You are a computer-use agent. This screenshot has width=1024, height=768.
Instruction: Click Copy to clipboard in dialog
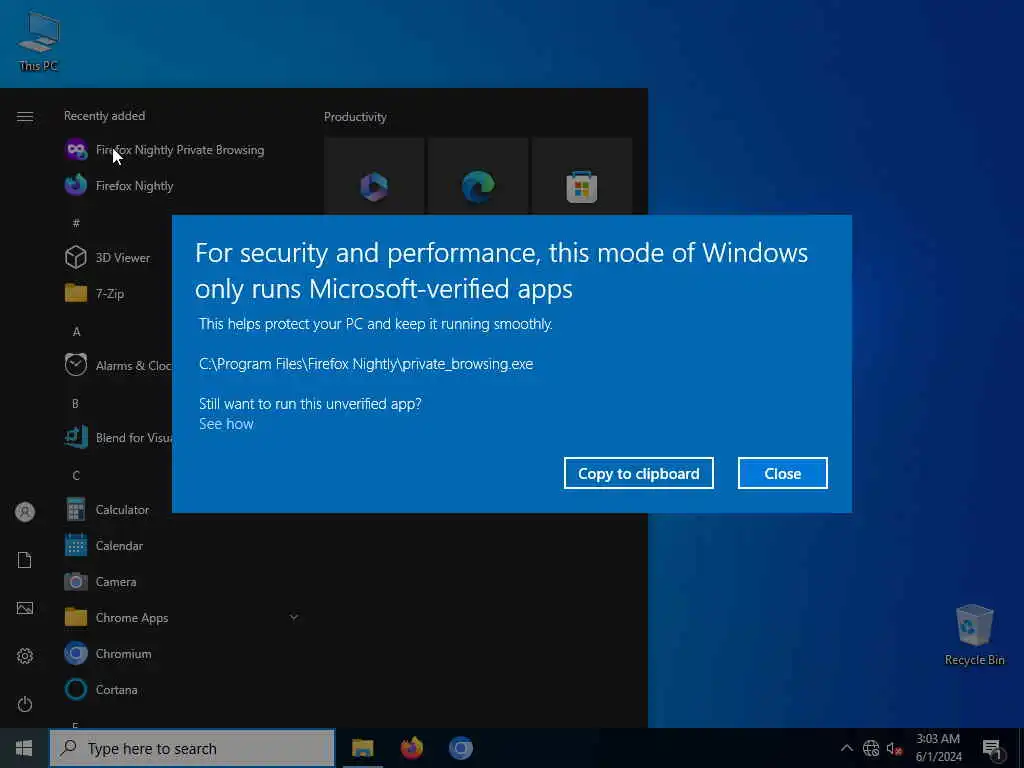point(639,473)
